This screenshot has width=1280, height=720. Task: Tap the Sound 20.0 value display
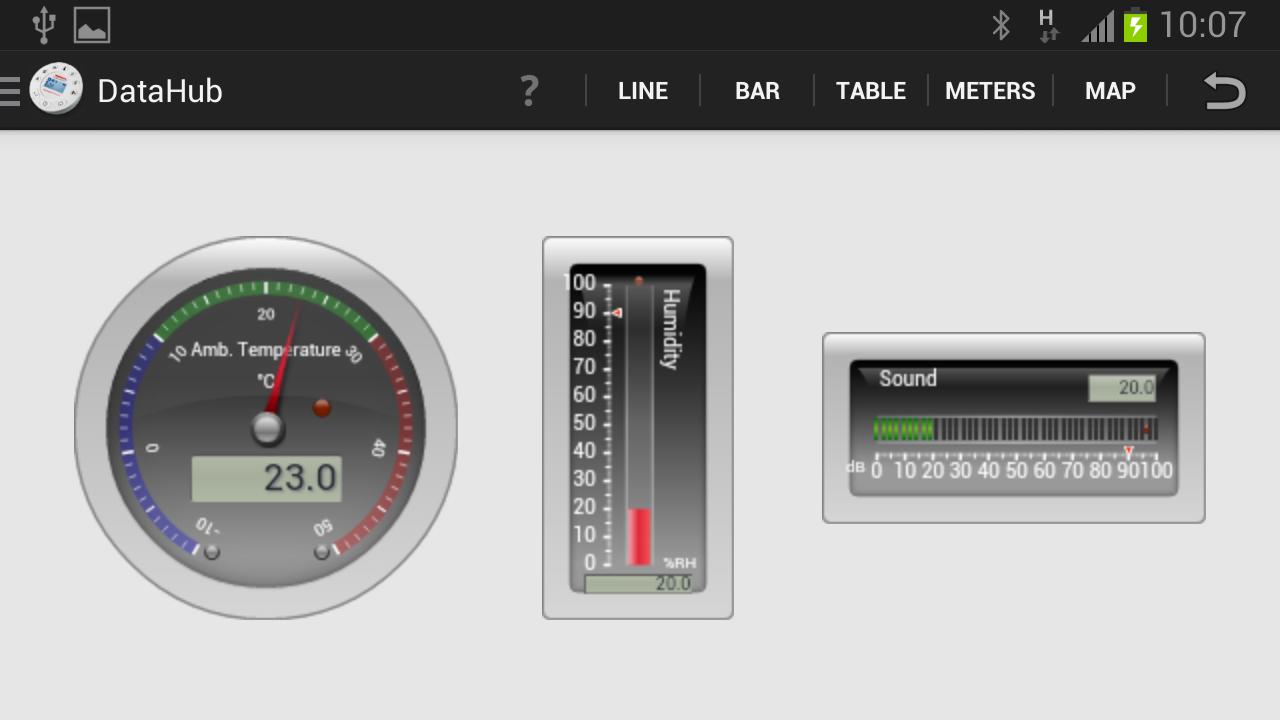[1122, 388]
